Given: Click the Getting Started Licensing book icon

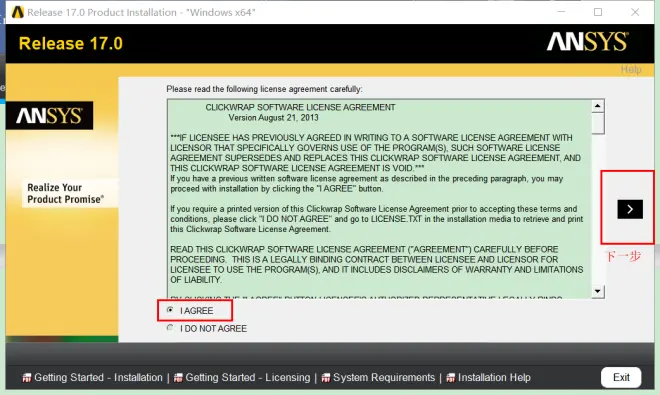Looking at the screenshot, I should click(x=178, y=378).
